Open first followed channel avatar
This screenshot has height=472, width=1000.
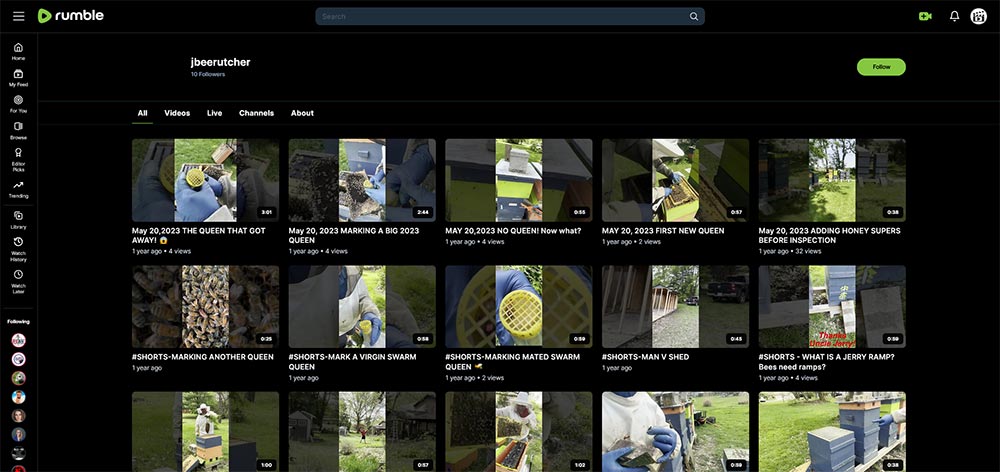[18, 341]
